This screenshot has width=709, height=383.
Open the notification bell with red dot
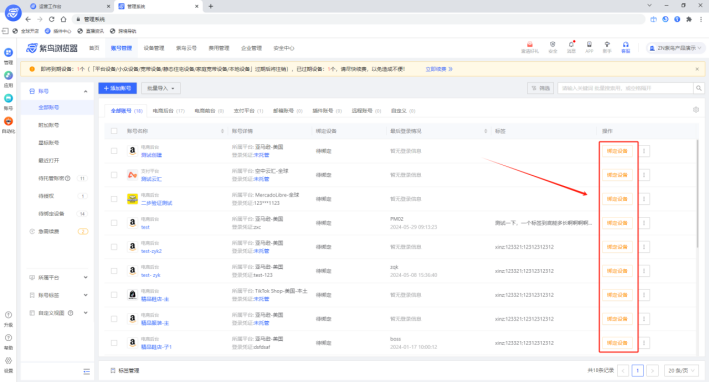tap(571, 44)
